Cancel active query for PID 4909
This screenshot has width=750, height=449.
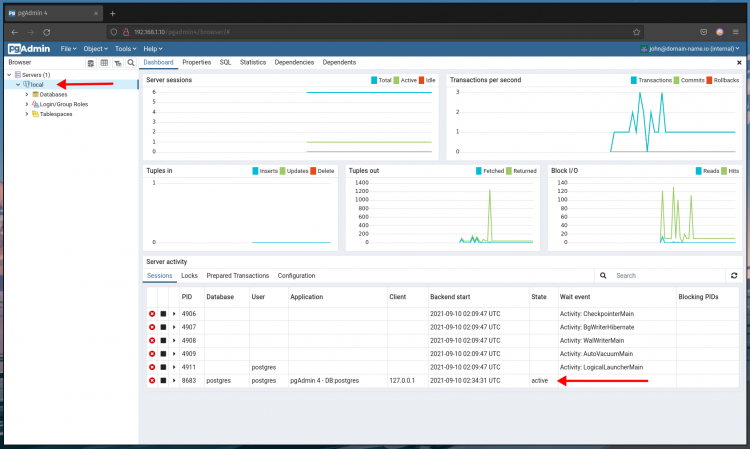[163, 354]
